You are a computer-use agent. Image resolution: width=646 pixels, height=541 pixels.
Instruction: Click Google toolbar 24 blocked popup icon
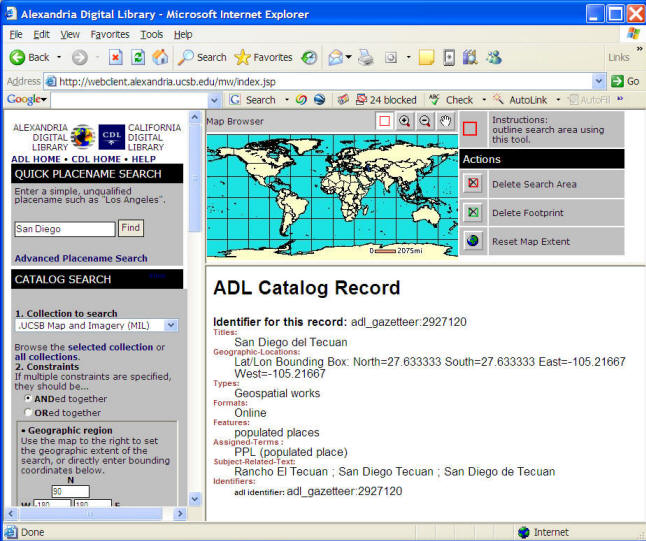tap(386, 100)
